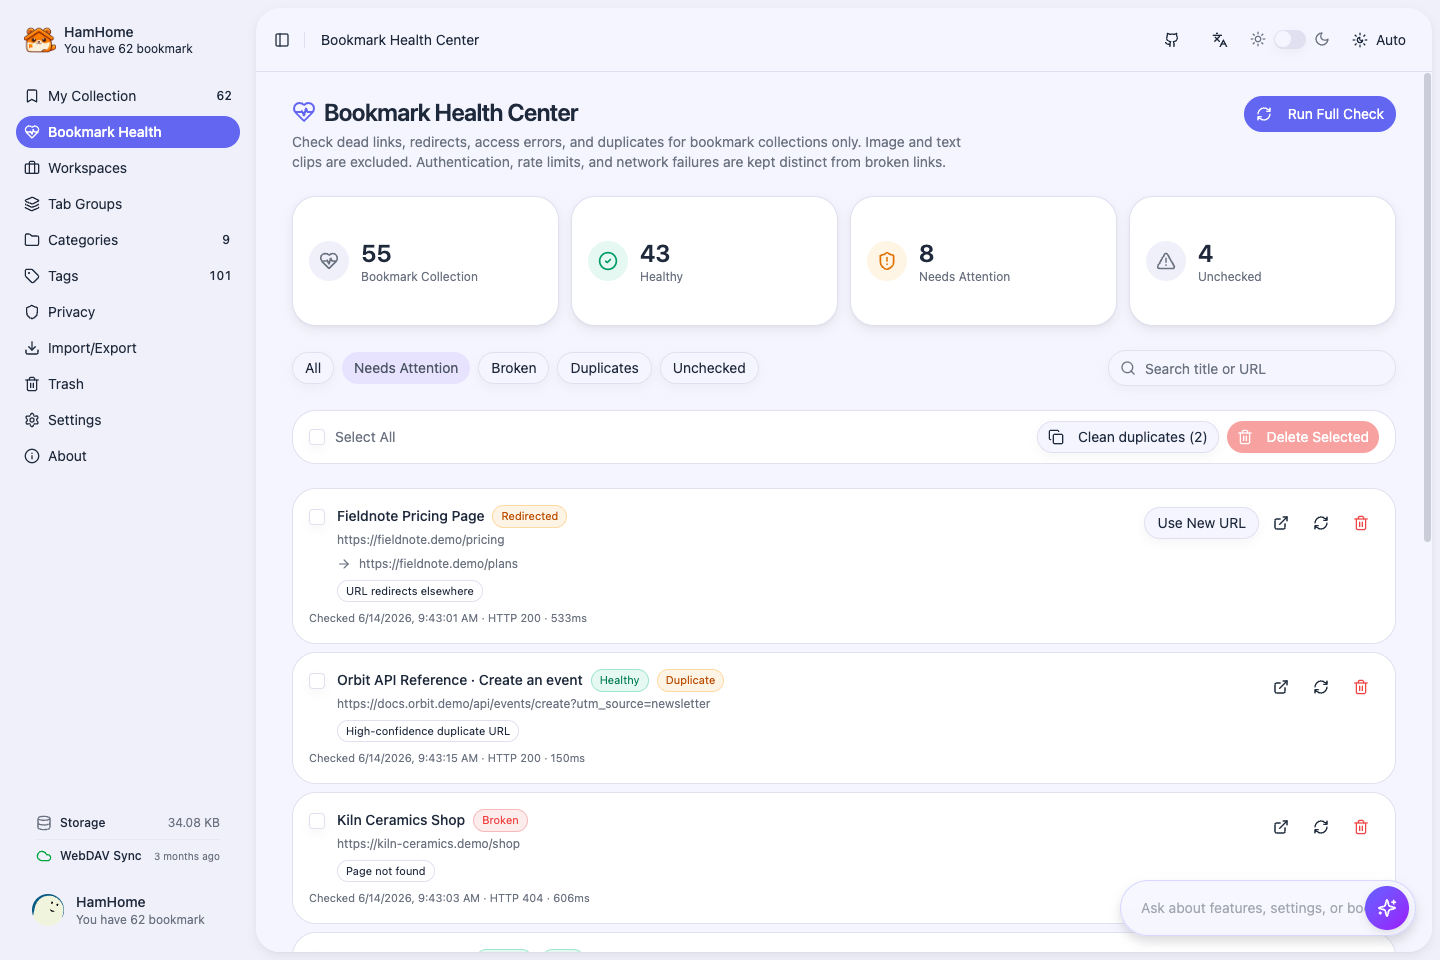Navigate to Categories
The width and height of the screenshot is (1440, 960).
pos(128,240)
